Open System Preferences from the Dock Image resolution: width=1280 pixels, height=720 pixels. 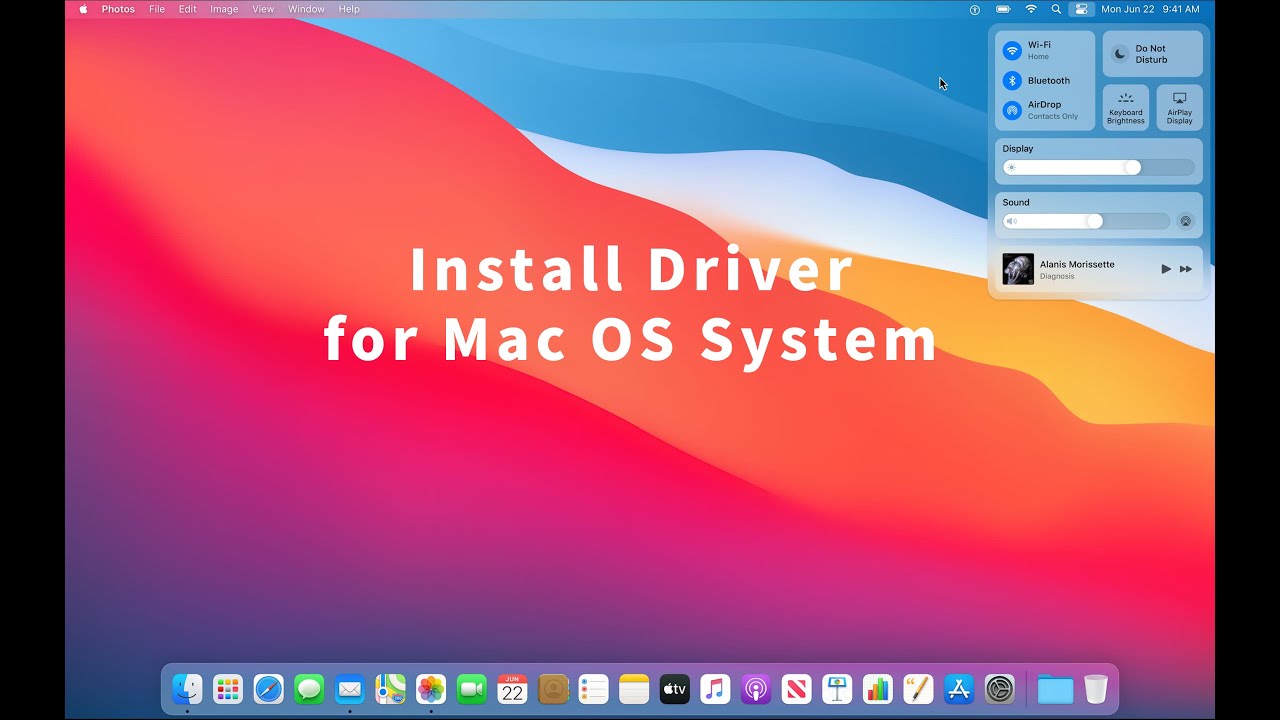point(1001,689)
